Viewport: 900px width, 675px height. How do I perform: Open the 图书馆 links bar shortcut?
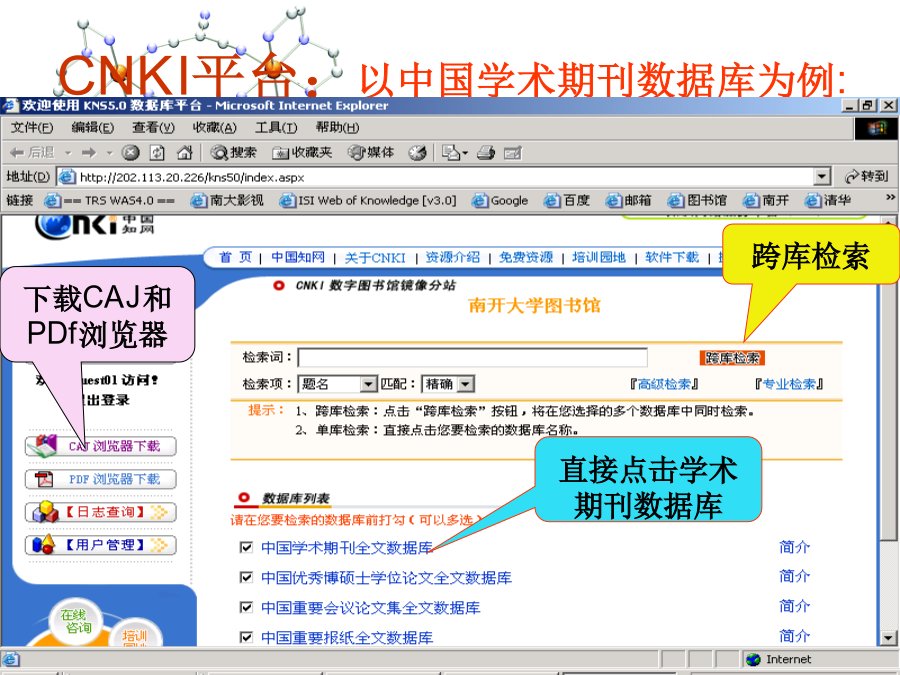point(697,200)
